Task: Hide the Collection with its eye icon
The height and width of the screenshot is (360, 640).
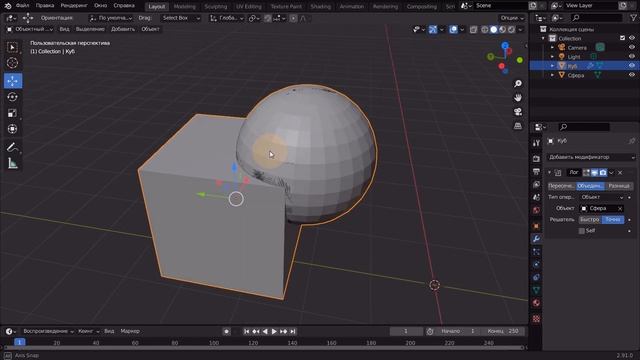Action: click(632, 38)
